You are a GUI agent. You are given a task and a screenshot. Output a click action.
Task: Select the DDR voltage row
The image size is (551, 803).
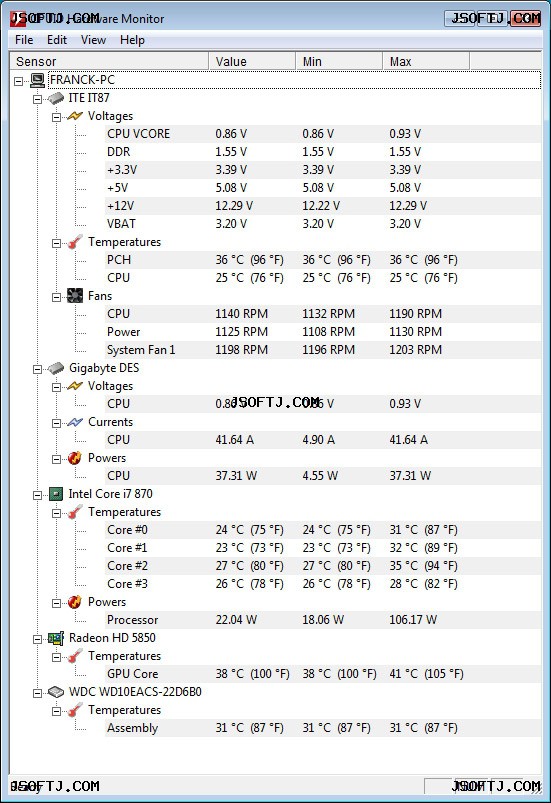tap(323, 152)
